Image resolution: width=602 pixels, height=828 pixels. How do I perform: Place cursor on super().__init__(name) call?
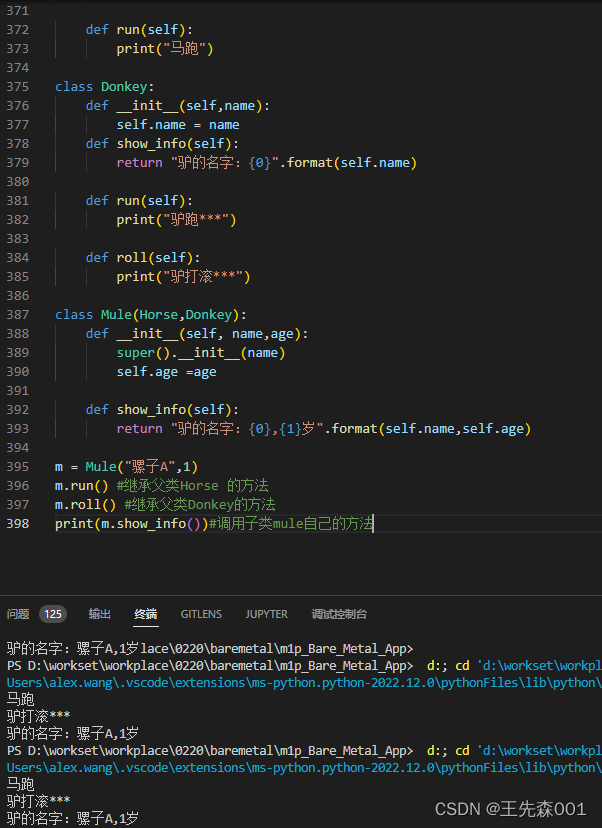pos(200,353)
